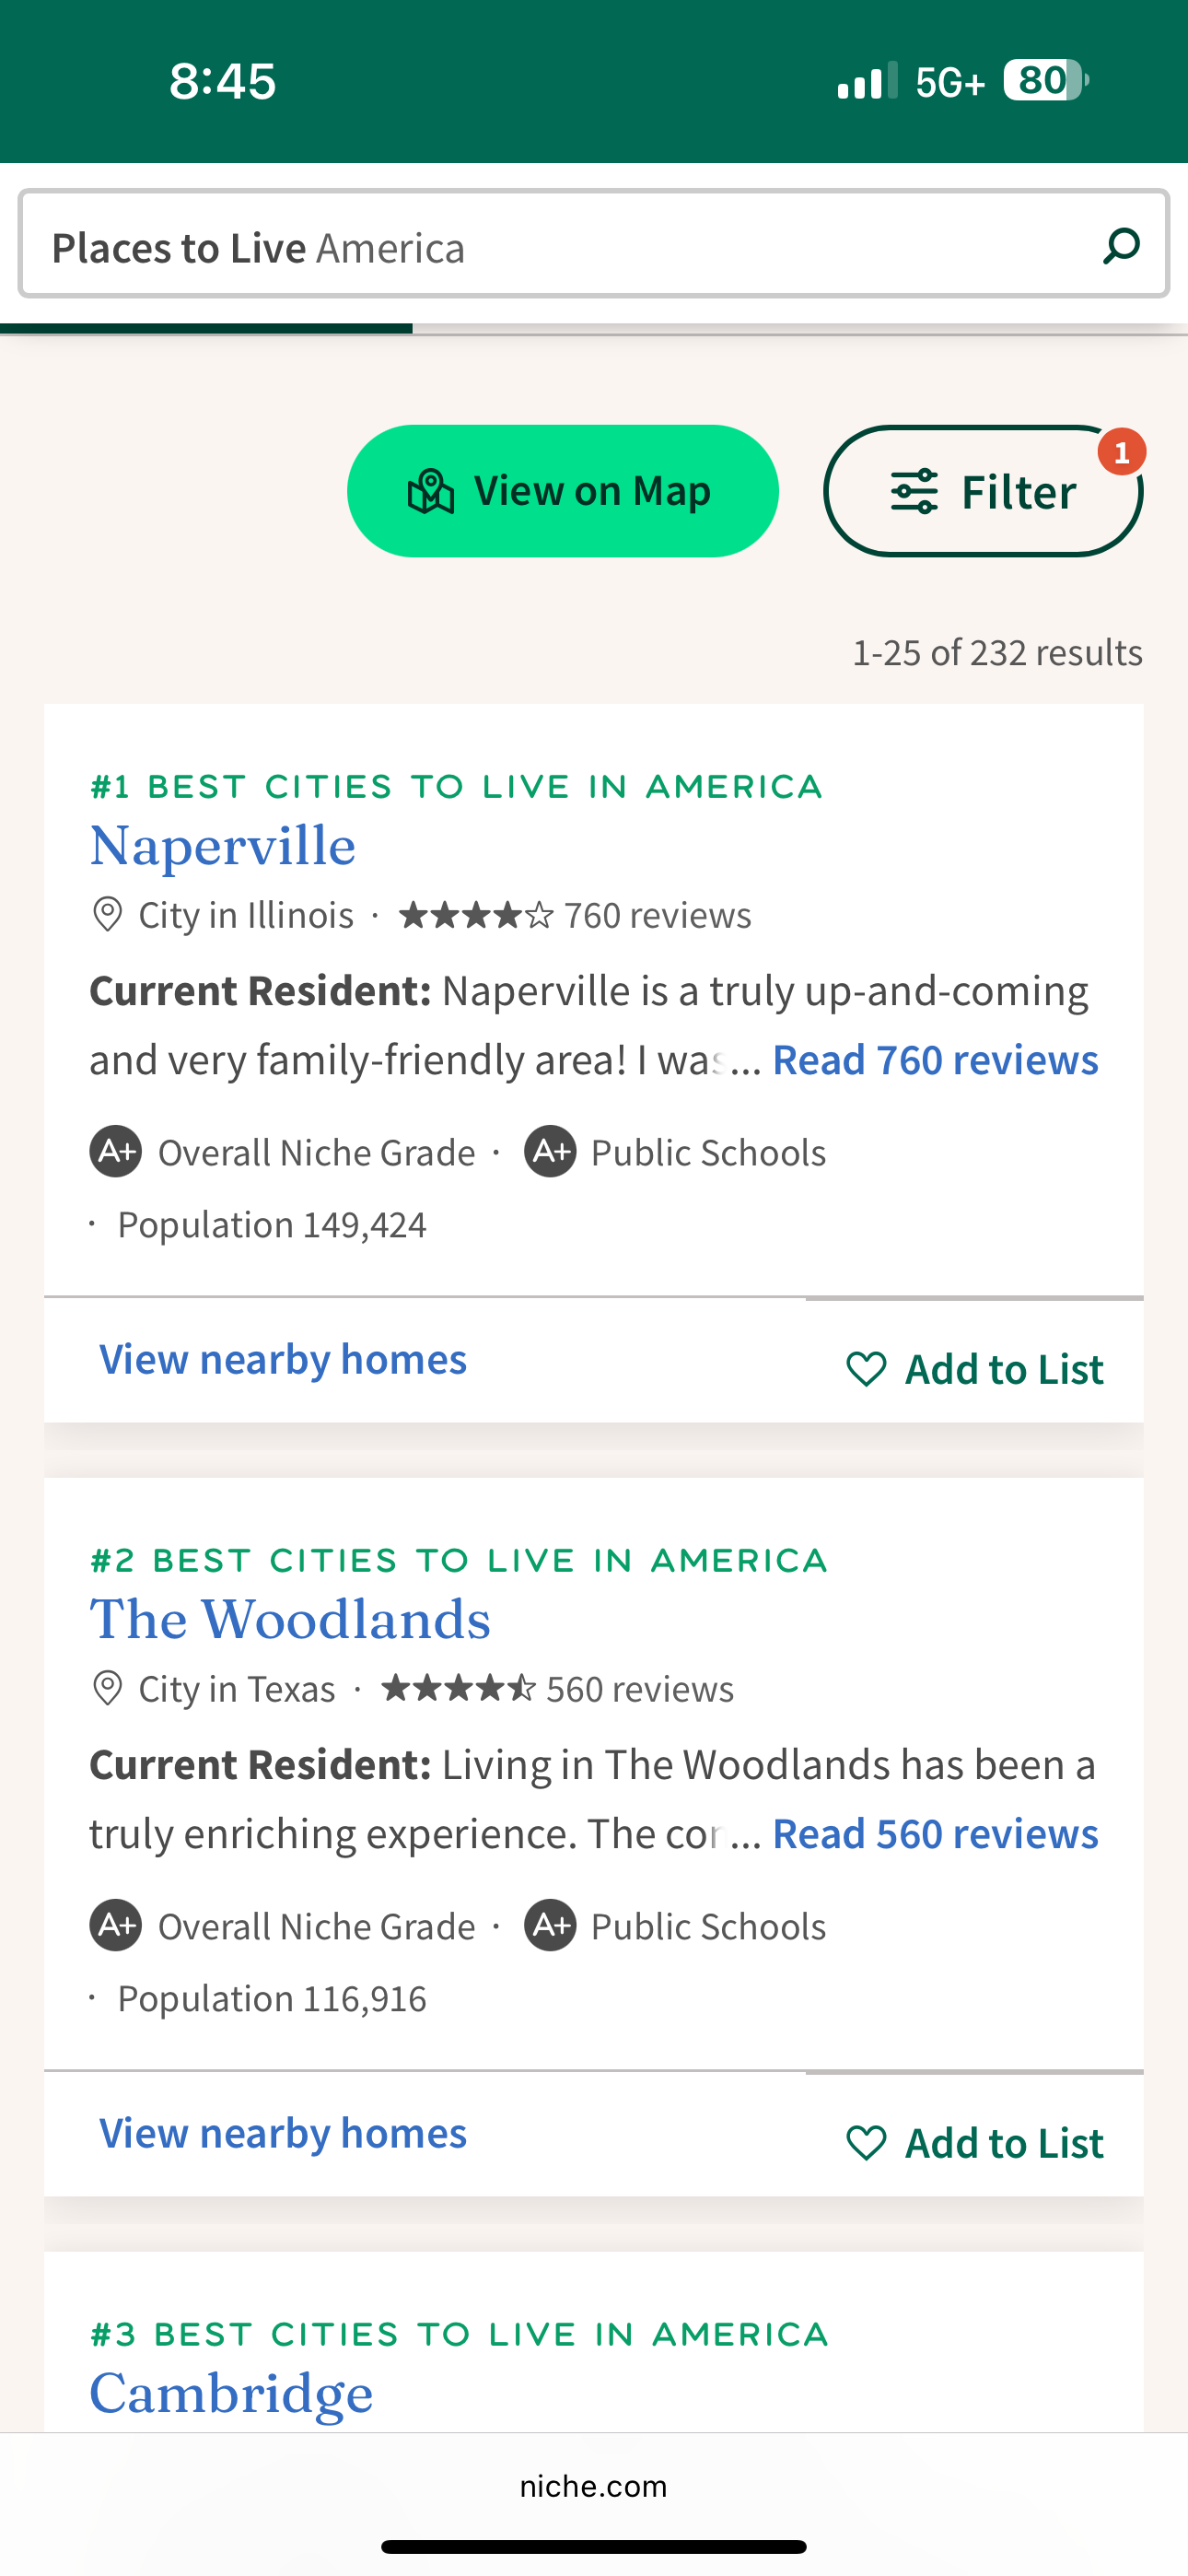Screen dimensions: 1188x2576
Task: Open the Naperville city page
Action: tap(223, 846)
